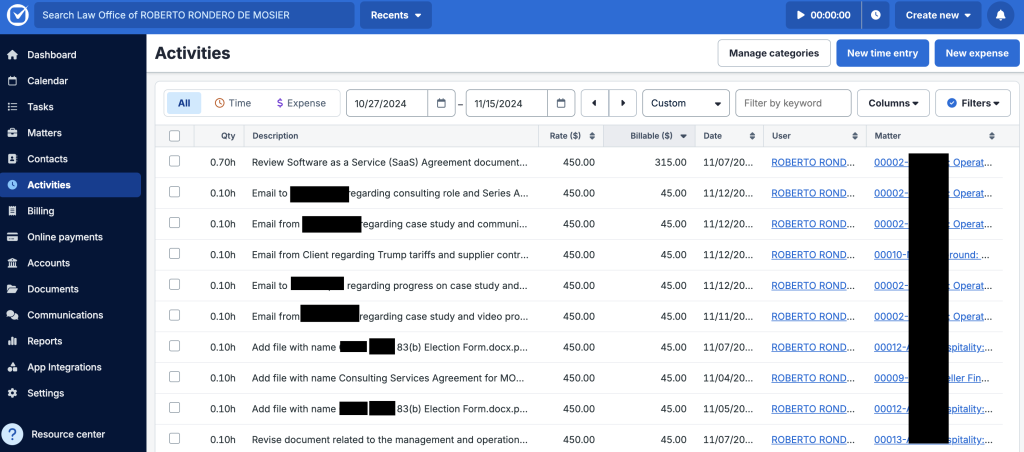
Task: Open calendar picker for end date 11/15/2024
Action: [x=561, y=103]
